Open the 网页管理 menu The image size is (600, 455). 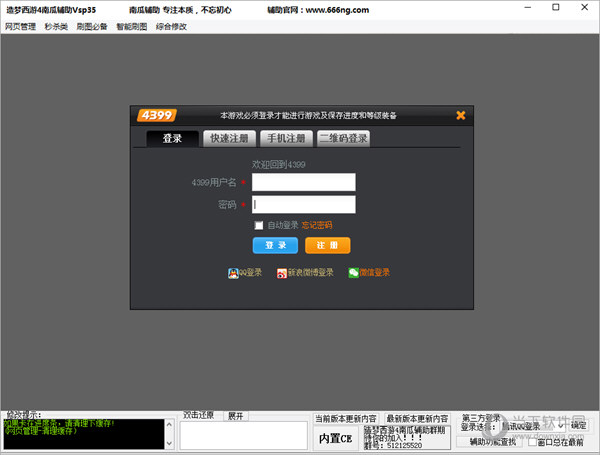[x=20, y=26]
